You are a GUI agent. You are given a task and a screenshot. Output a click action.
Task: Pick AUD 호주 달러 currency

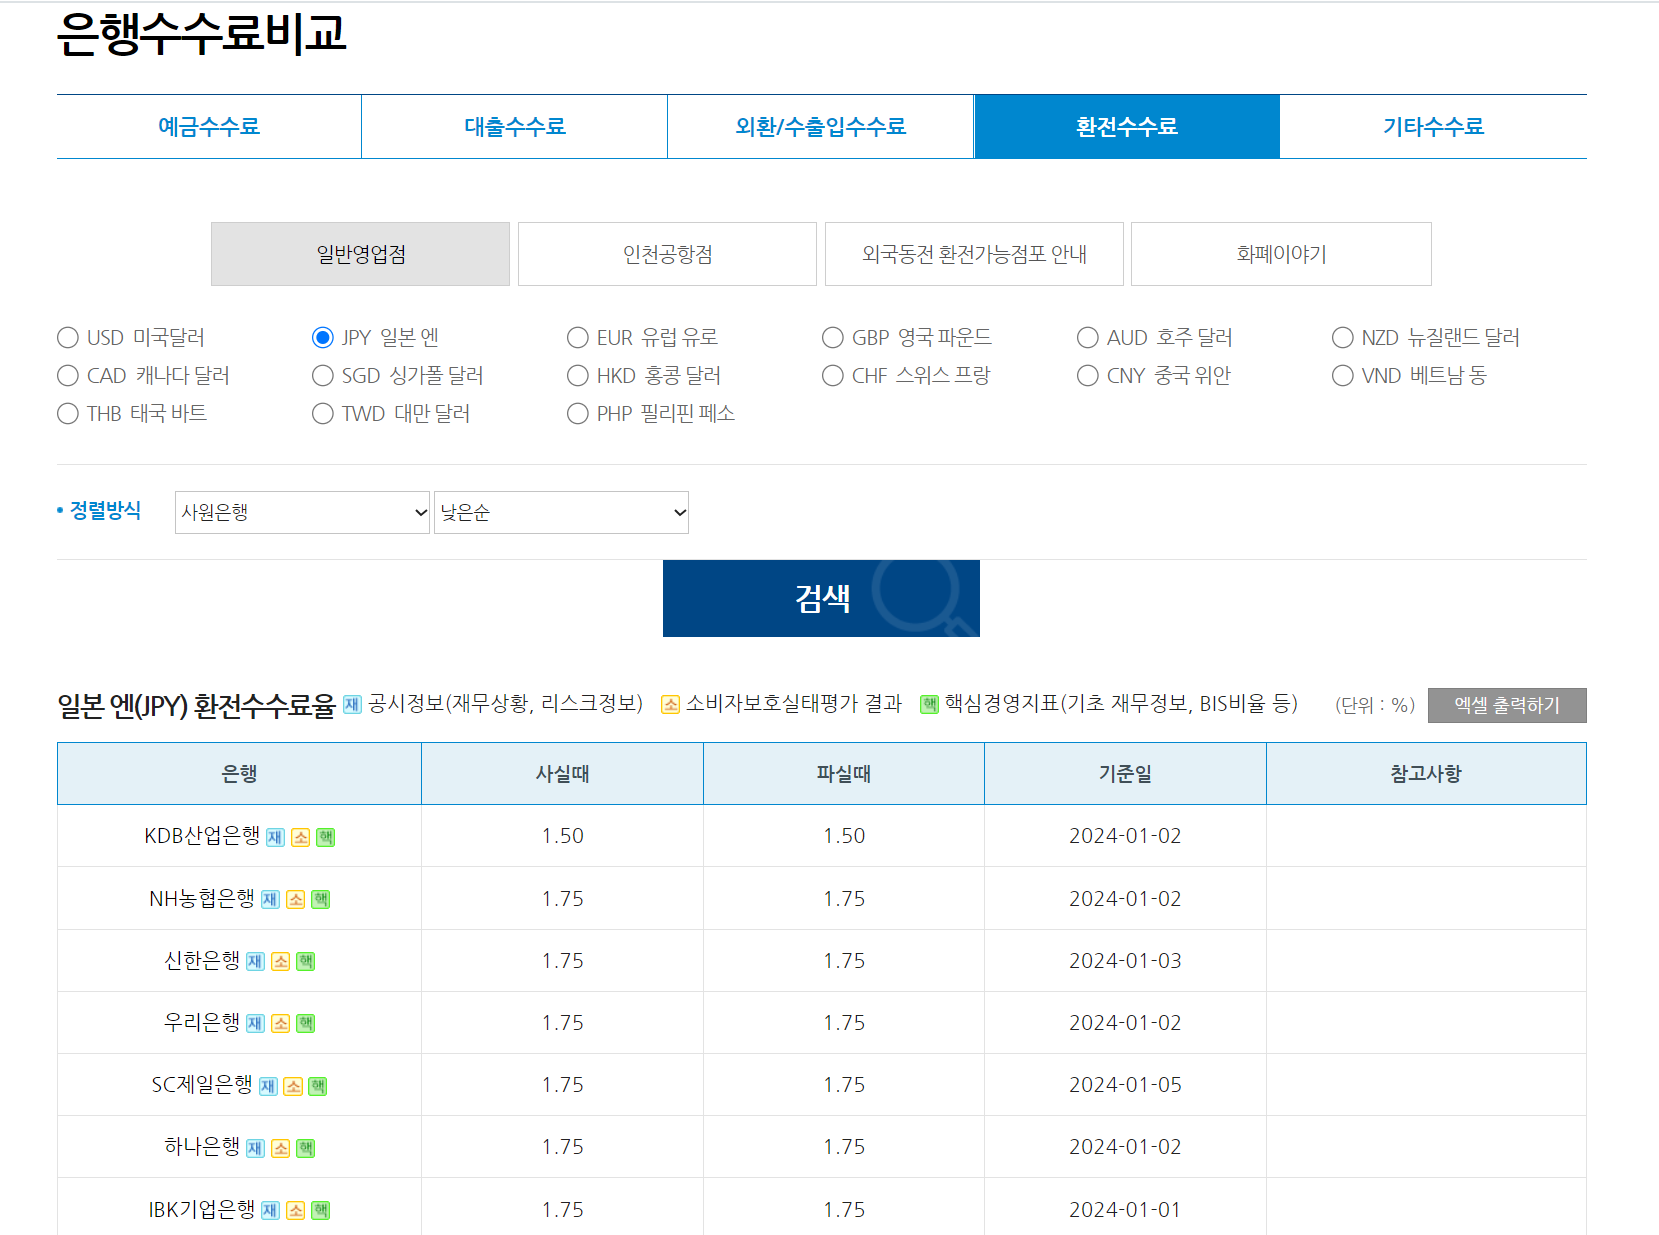click(x=1088, y=338)
